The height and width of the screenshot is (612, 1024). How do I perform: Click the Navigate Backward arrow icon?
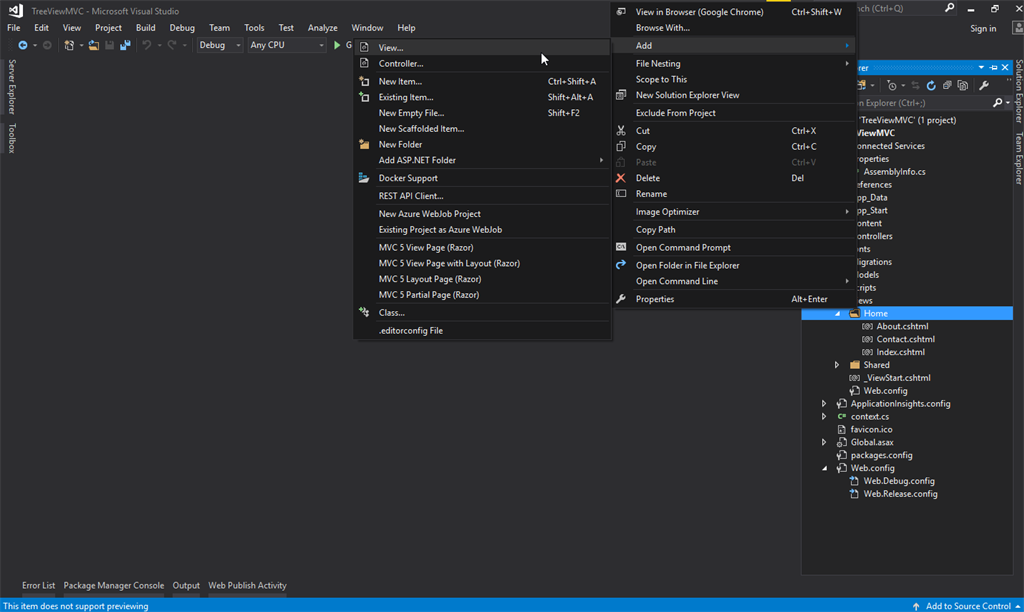coord(22,45)
